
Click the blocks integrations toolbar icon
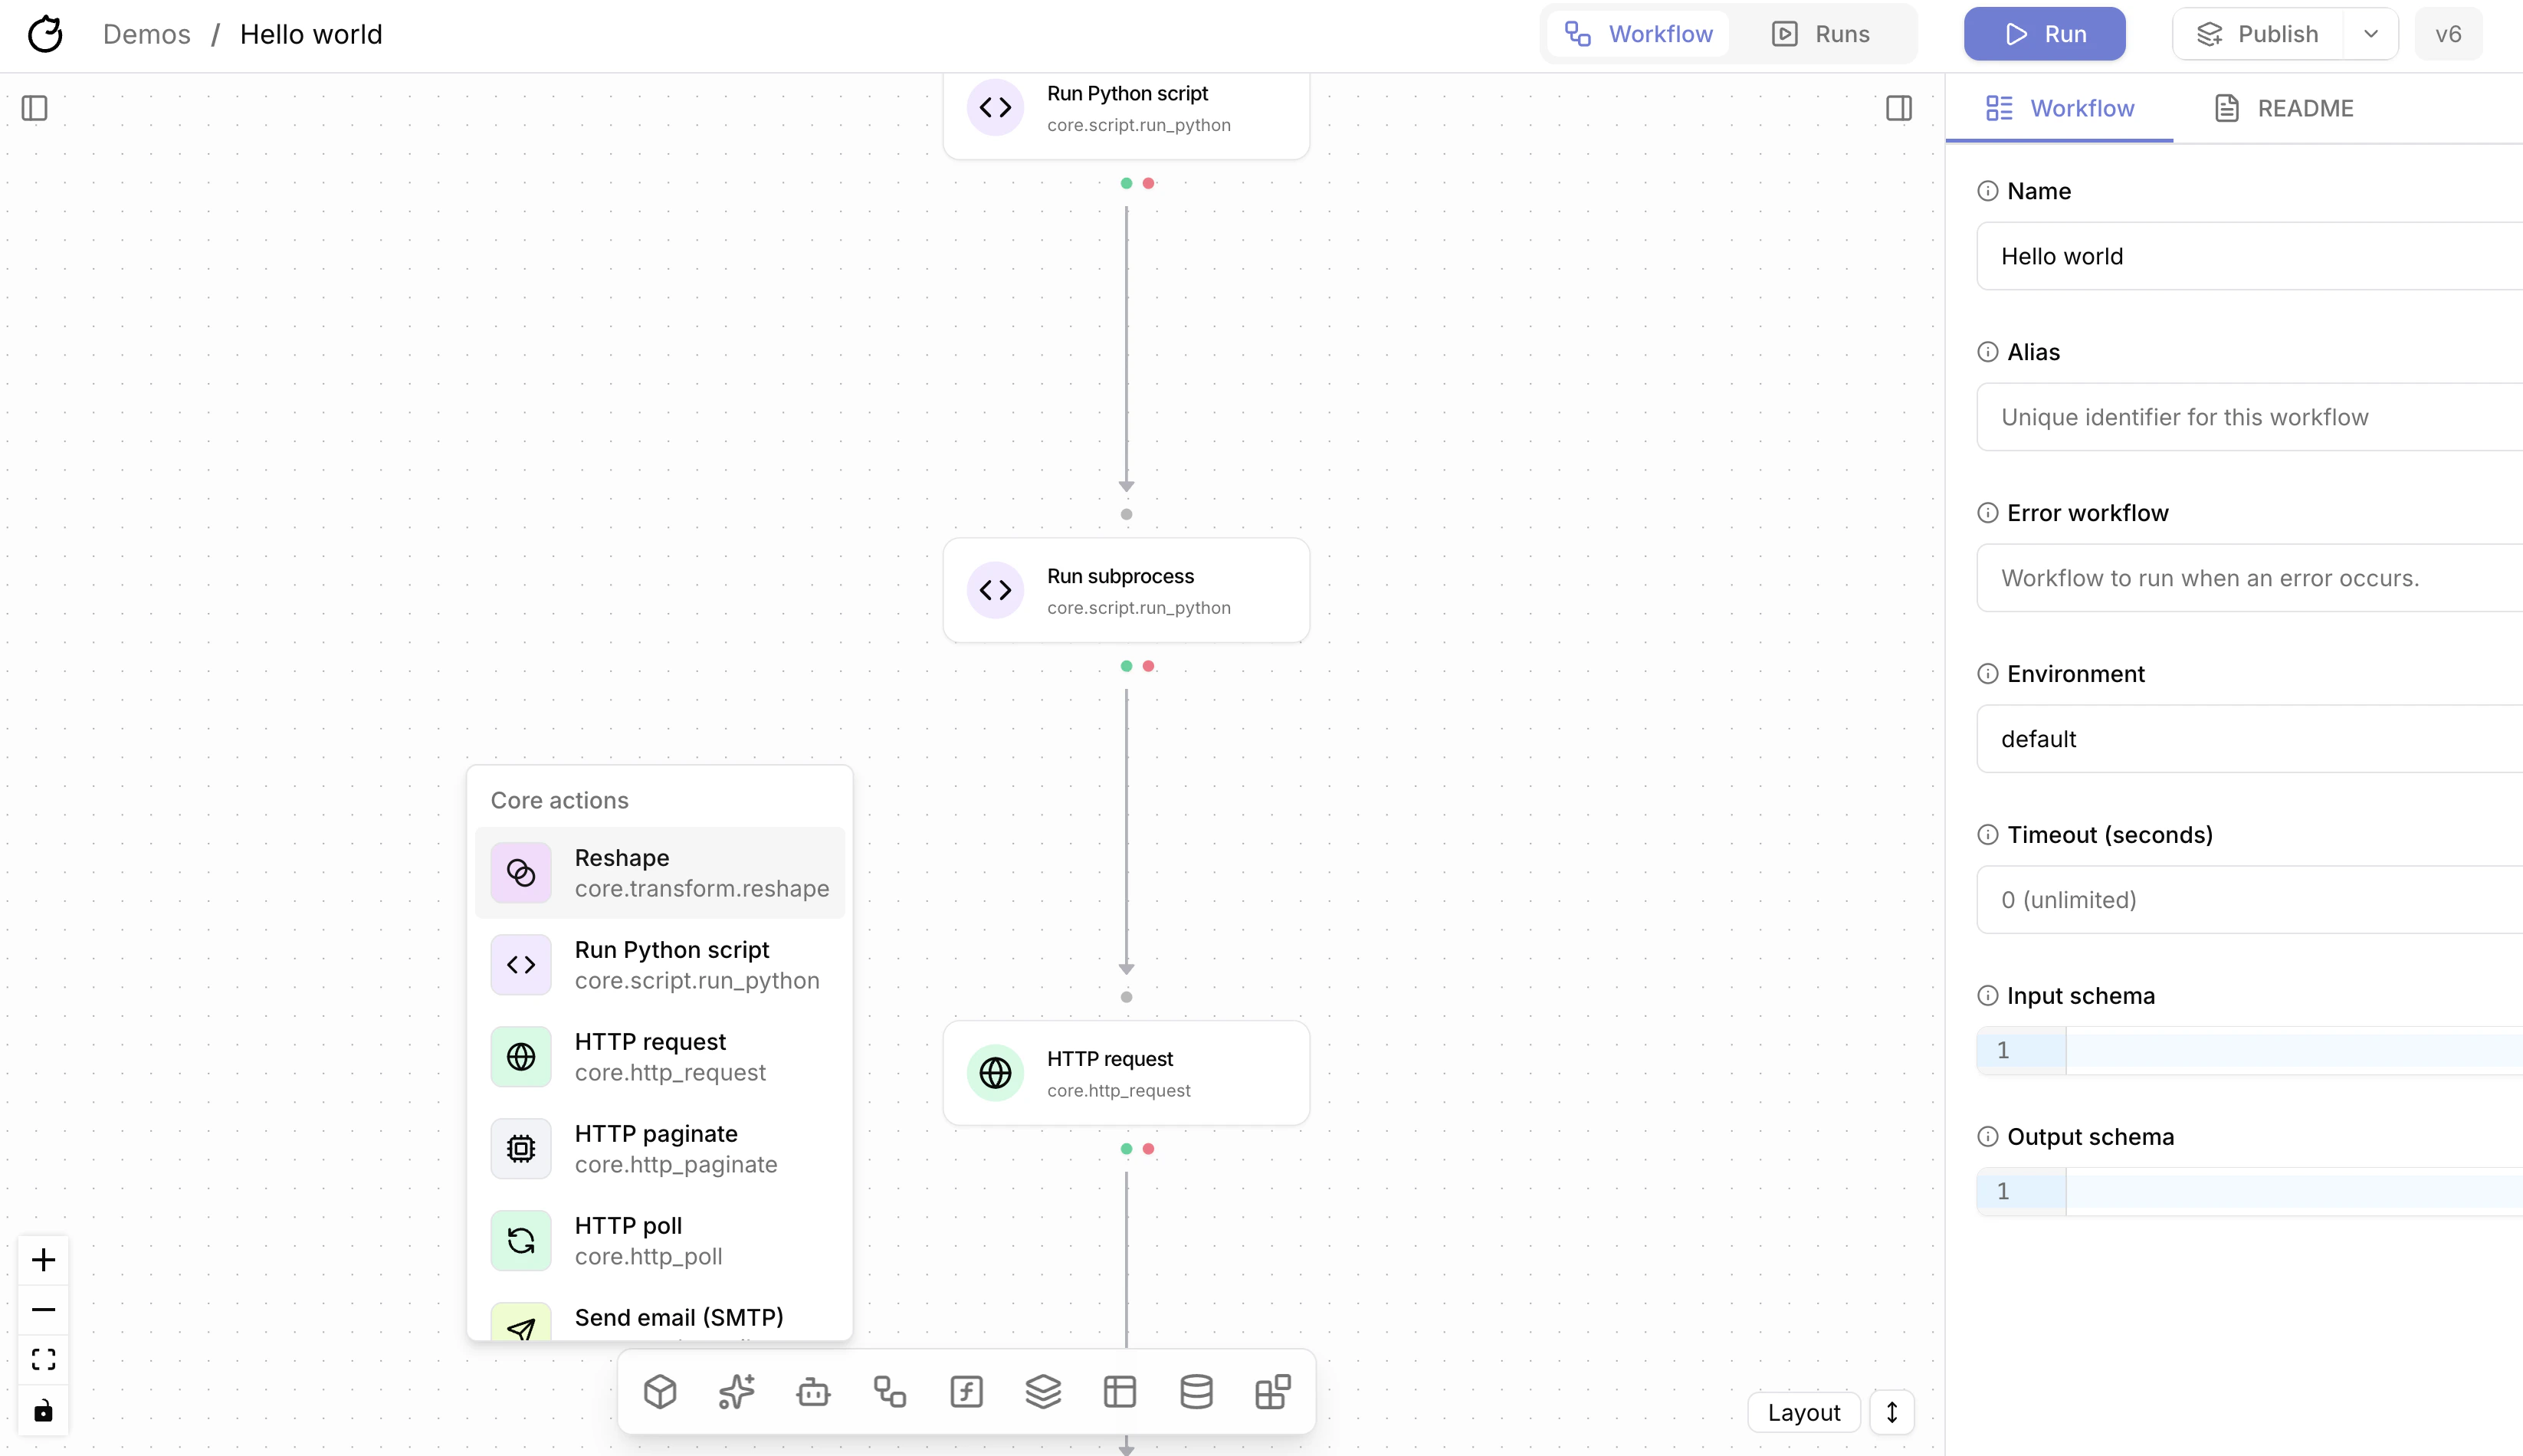point(1272,1391)
